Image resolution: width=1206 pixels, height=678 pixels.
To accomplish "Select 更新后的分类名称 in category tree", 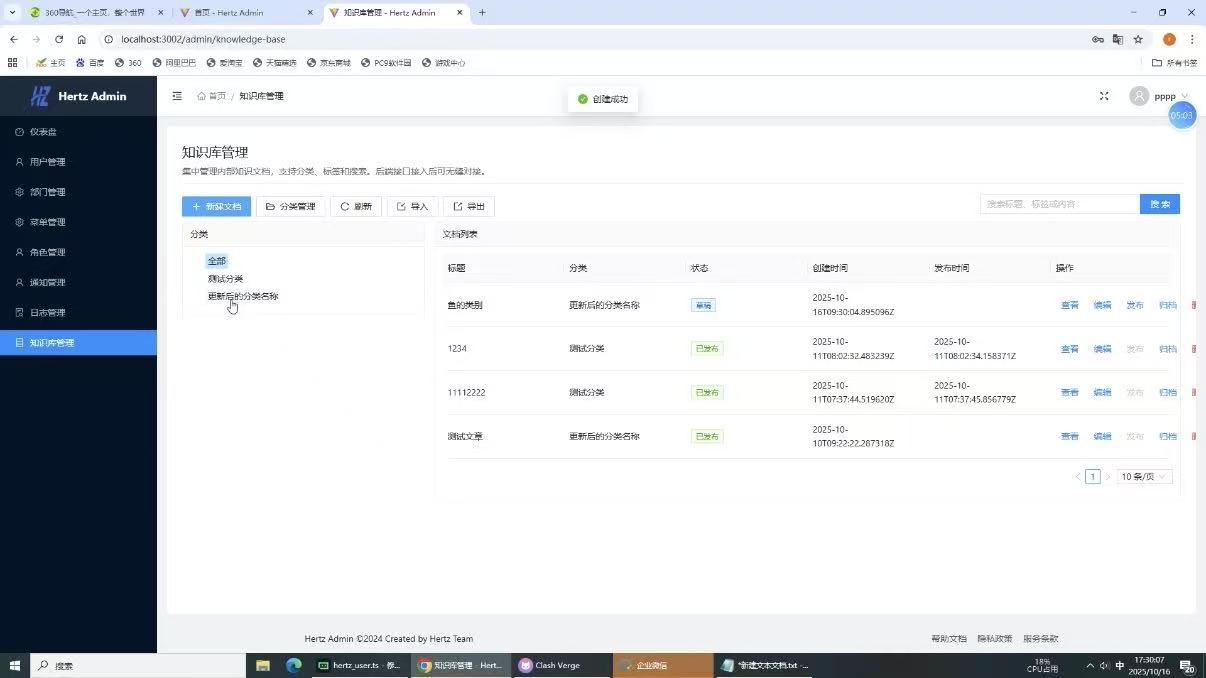I will (243, 296).
